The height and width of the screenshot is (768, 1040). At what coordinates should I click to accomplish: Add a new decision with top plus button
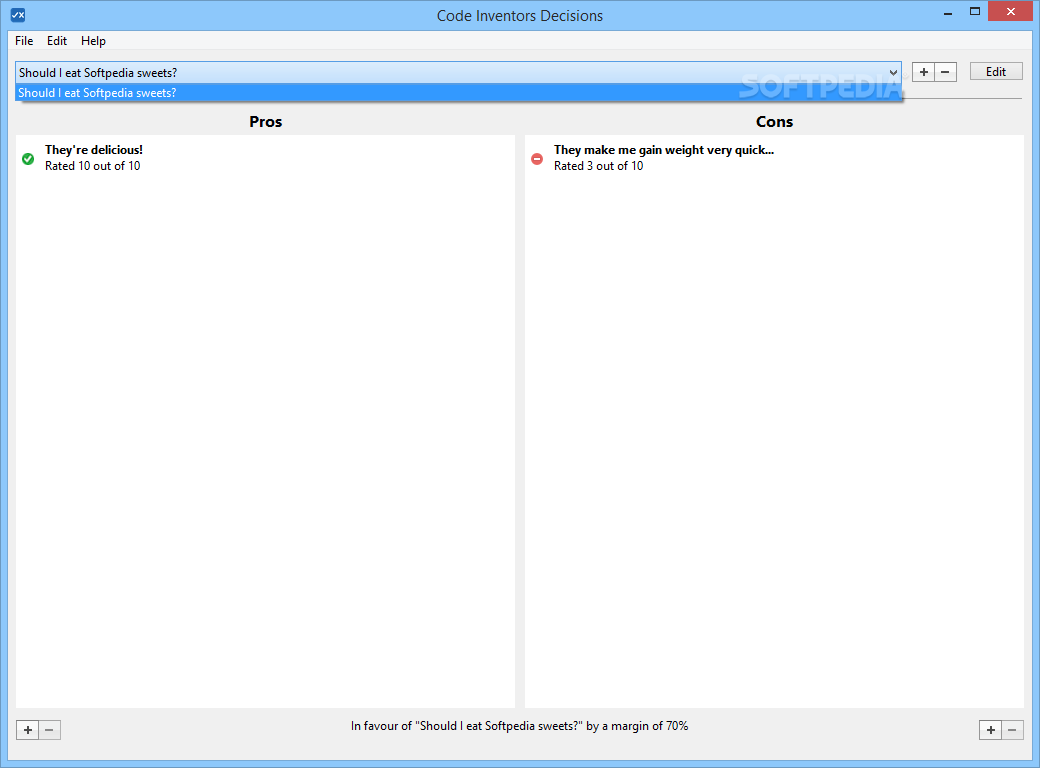923,72
